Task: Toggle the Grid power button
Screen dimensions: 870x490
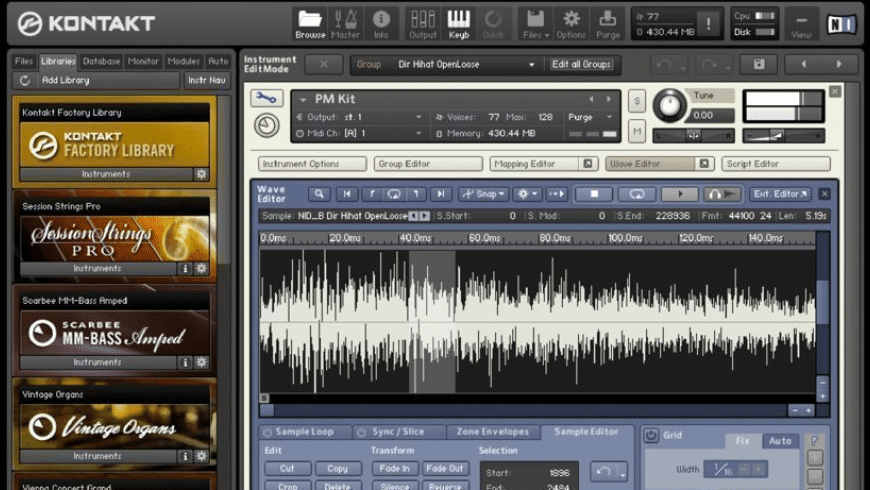Action: [x=651, y=436]
